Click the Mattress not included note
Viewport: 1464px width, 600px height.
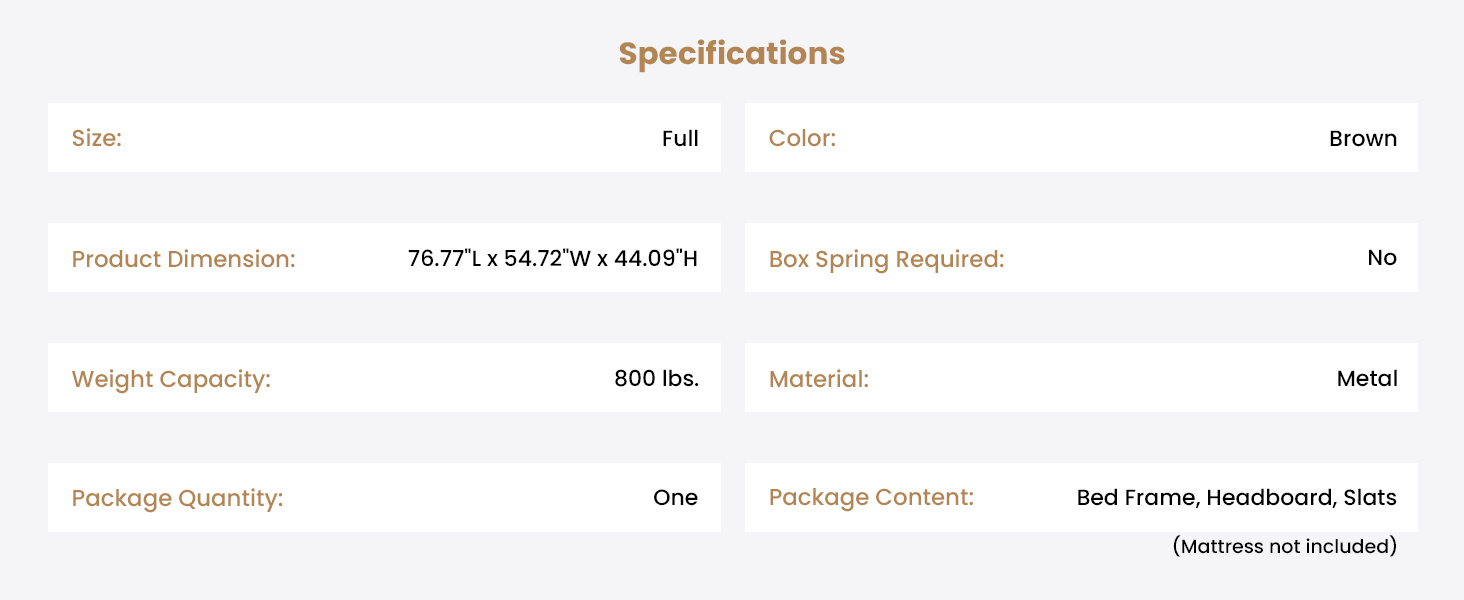pyautogui.click(x=1284, y=546)
